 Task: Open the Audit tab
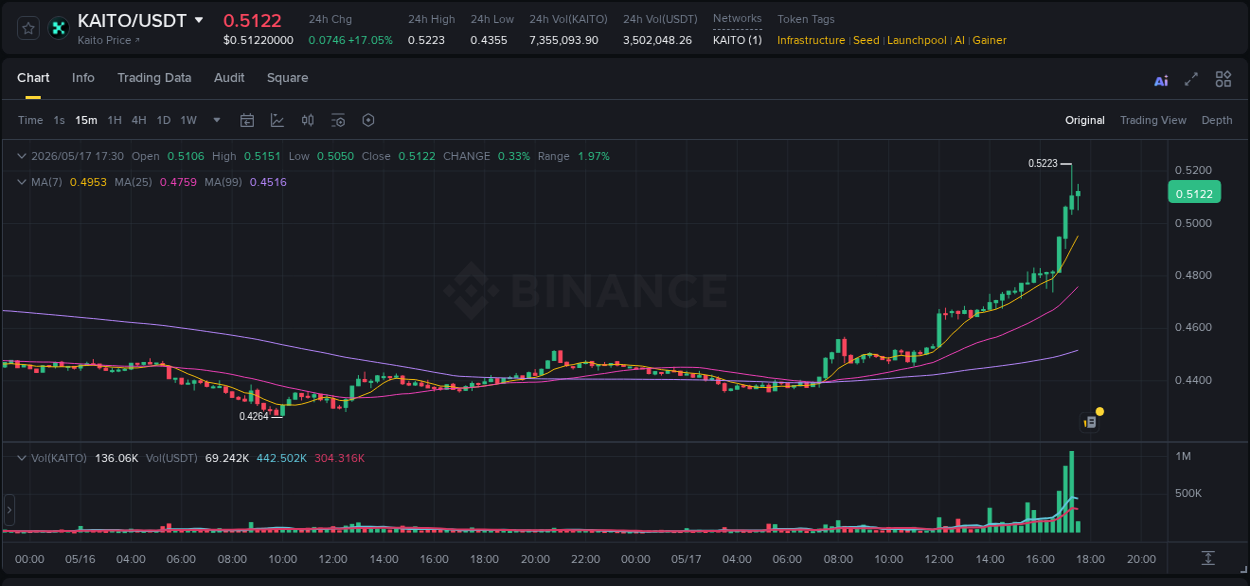tap(229, 78)
